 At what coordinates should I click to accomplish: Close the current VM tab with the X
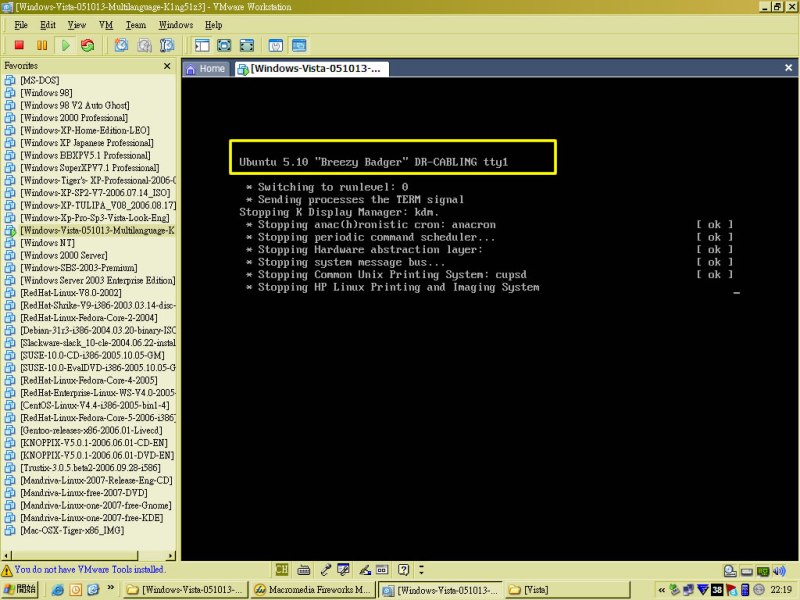788,68
